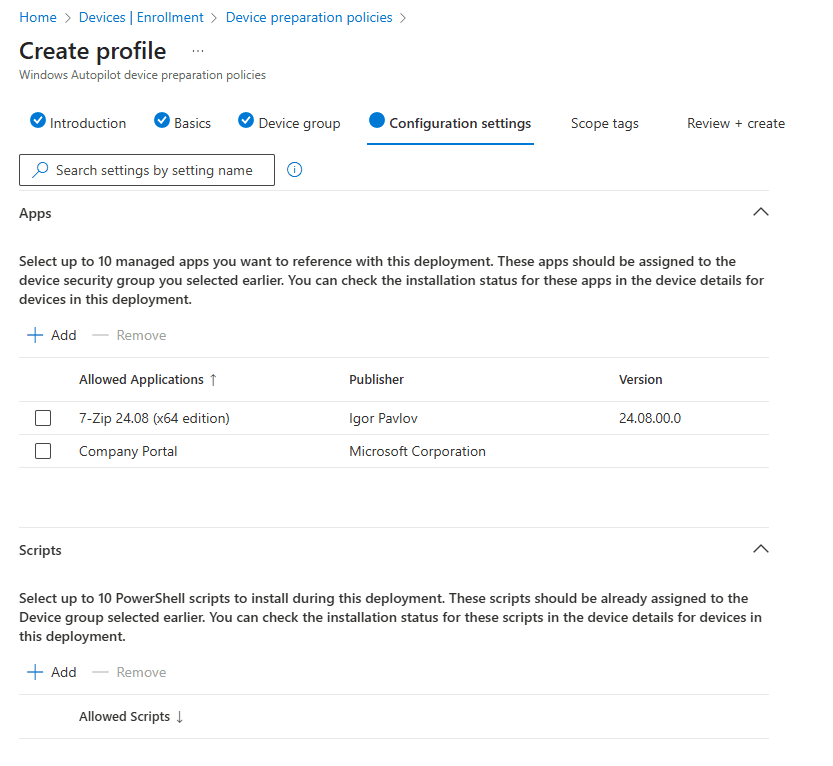Viewport: 833px width, 766px height.
Task: Select the Company Portal checkbox
Action: pos(43,452)
